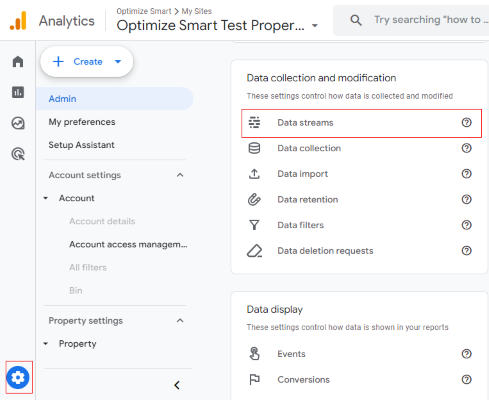
Task: Open the Data streams link
Action: (x=305, y=123)
